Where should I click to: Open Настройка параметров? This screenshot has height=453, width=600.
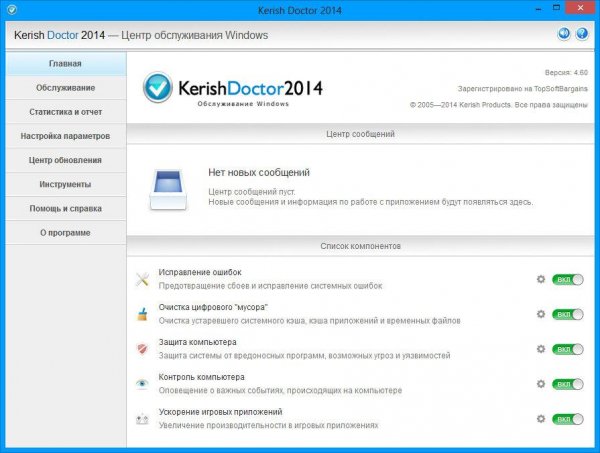point(66,136)
